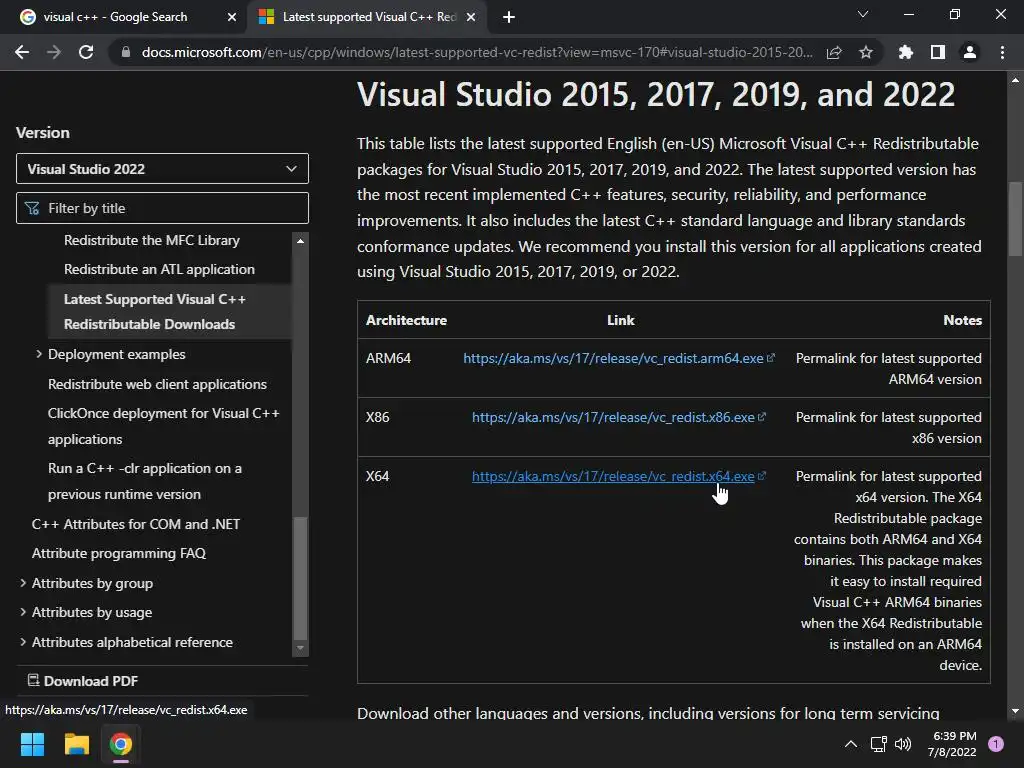Expand the Deployment examples tree node

click(39, 354)
